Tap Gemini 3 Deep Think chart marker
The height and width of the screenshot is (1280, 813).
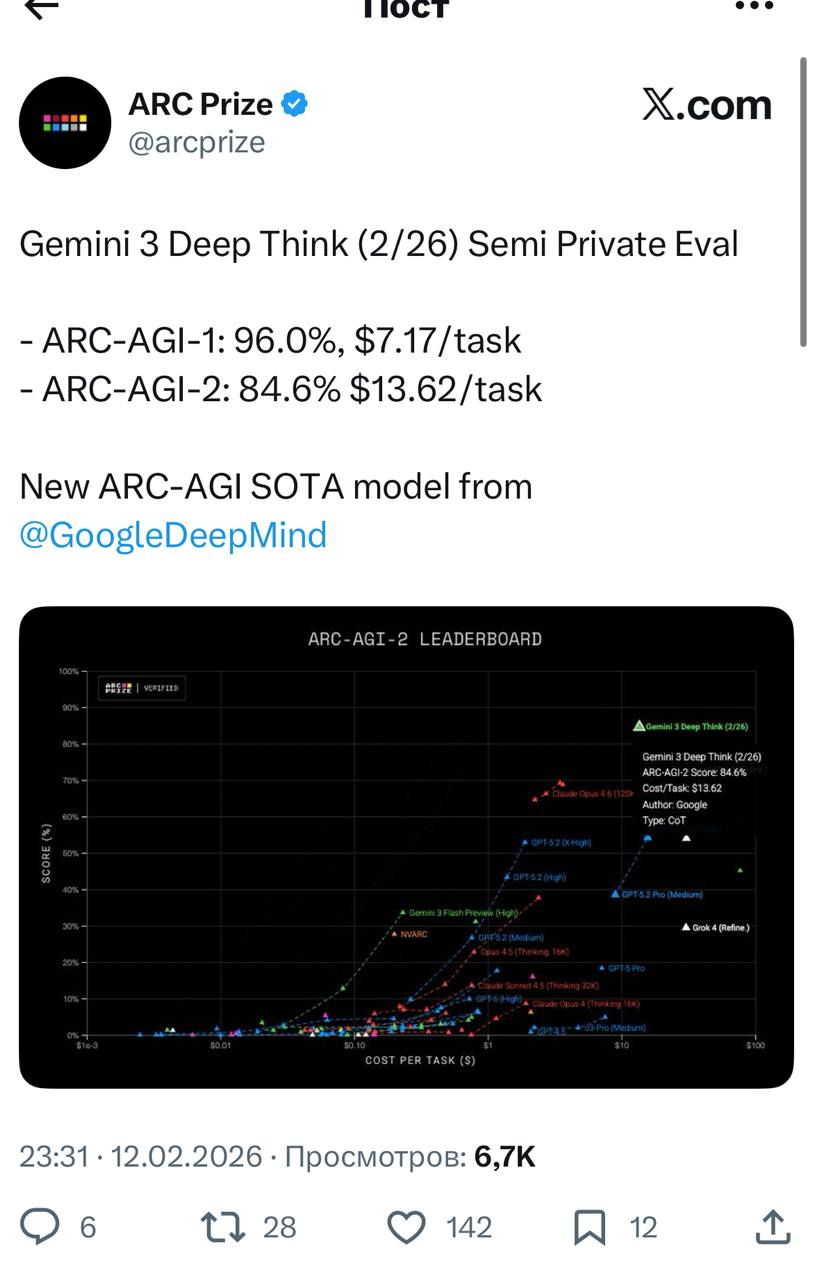pyautogui.click(x=638, y=726)
